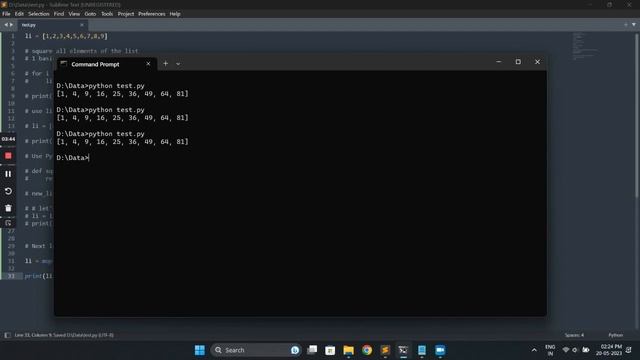This screenshot has height=360, width=640.
Task: Open Bing chat icon in the search box
Action: tap(295, 350)
